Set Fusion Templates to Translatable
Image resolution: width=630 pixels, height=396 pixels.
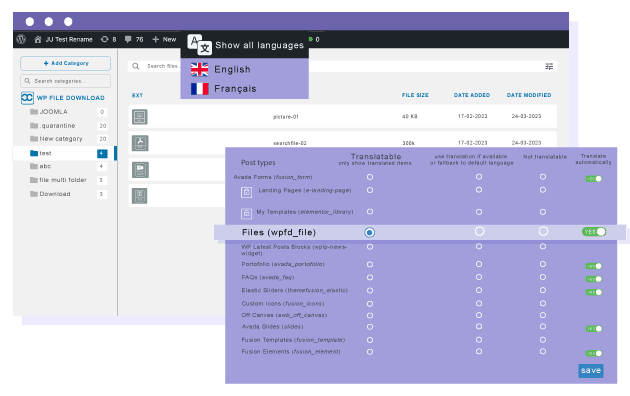tap(370, 340)
